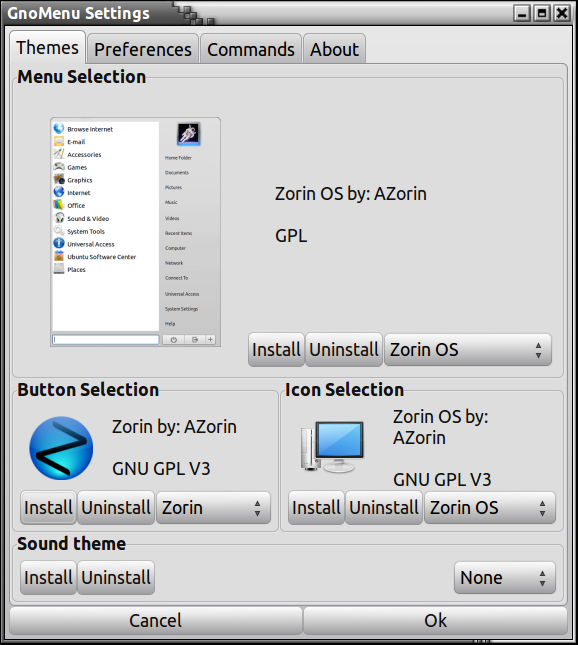Click the Accessories icon in preview
The width and height of the screenshot is (578, 645).
[x=59, y=154]
